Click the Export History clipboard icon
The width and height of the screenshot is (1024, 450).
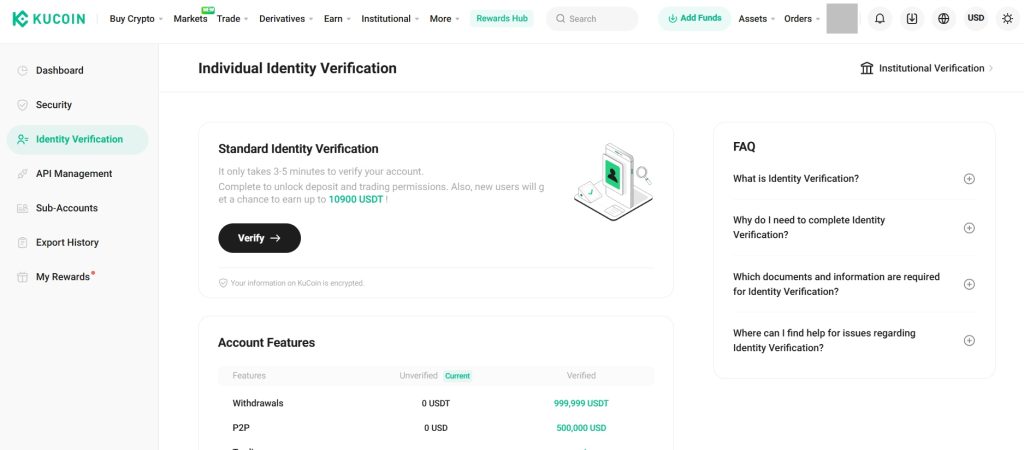pyautogui.click(x=22, y=242)
